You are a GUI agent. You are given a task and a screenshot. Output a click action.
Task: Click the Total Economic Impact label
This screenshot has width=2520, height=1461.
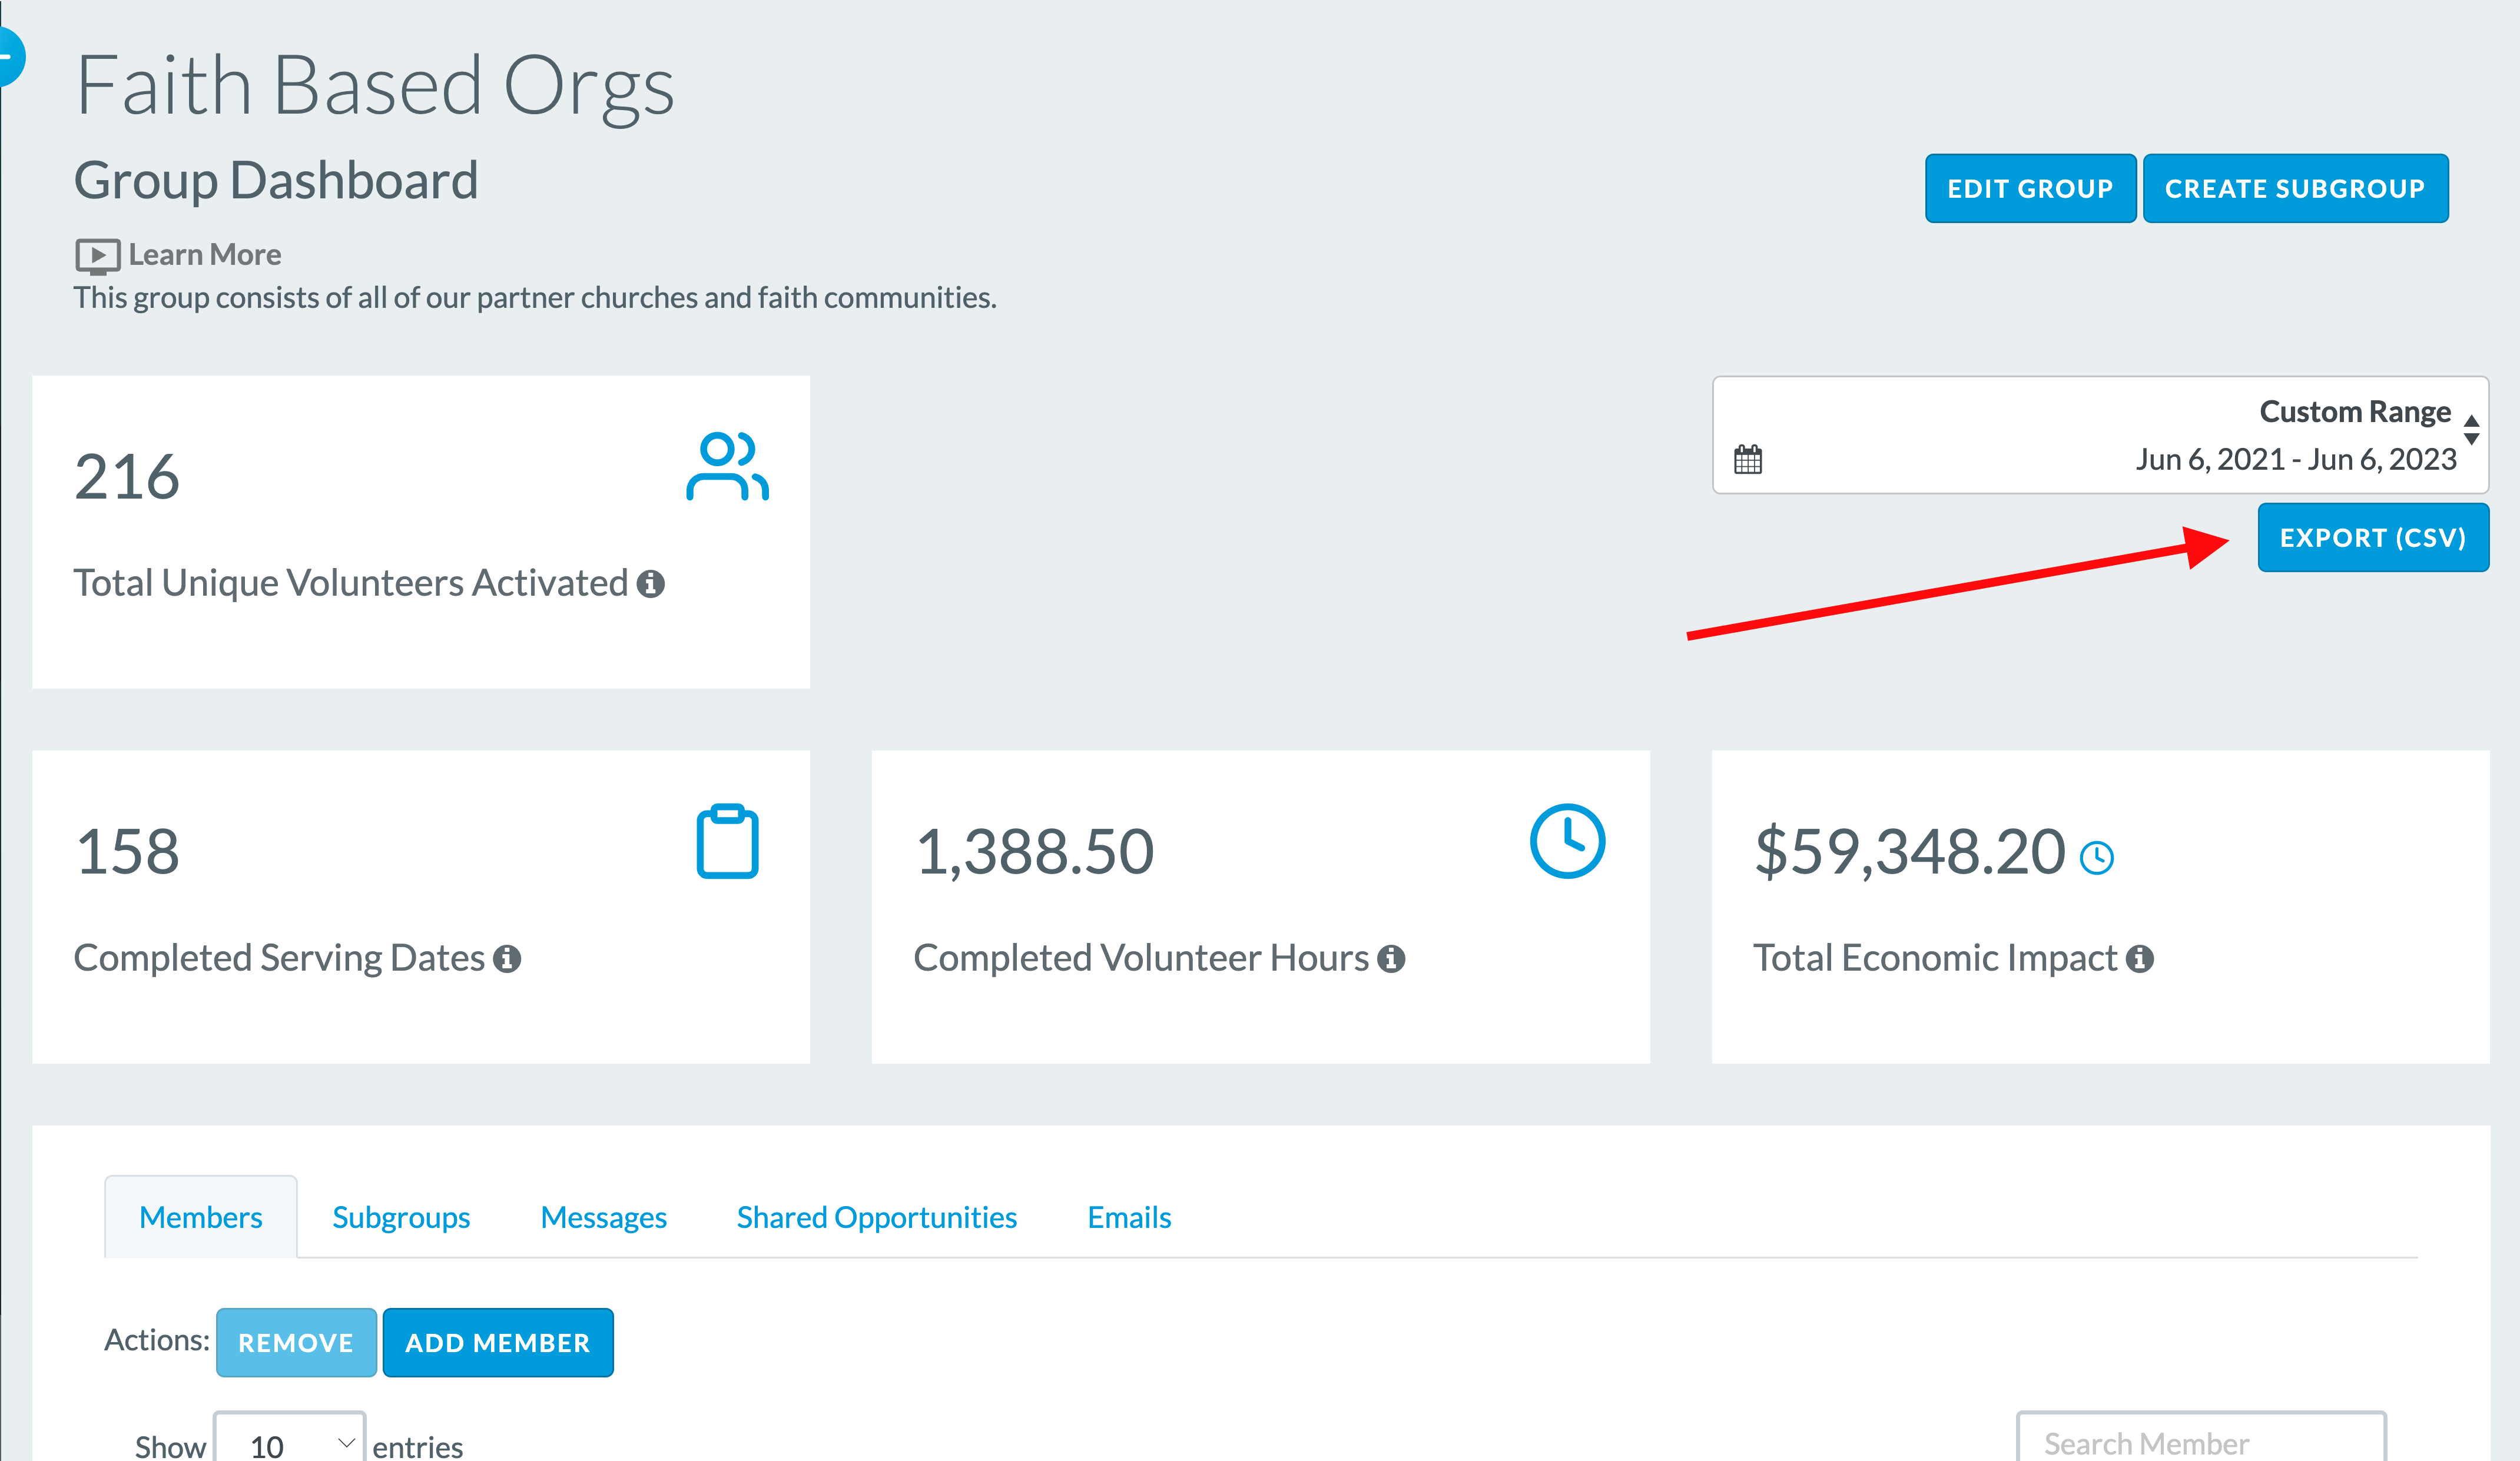[x=1935, y=958]
